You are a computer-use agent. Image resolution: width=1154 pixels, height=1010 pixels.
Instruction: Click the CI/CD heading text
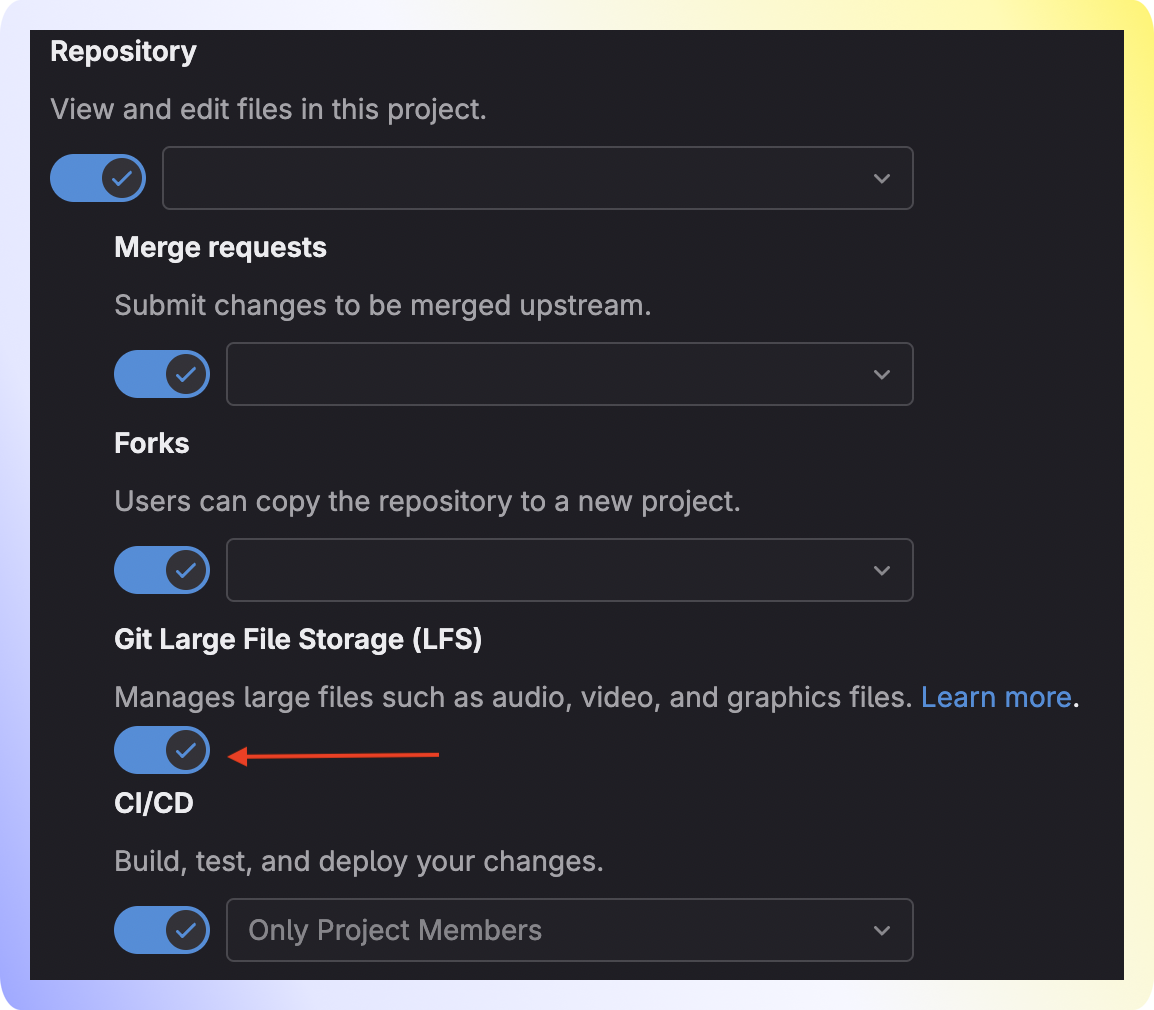pos(154,803)
